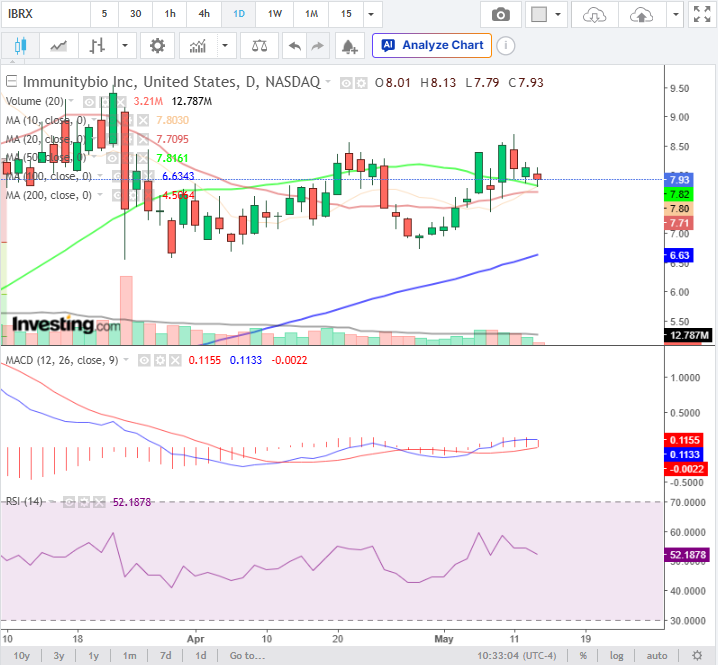This screenshot has height=665, width=718.
Task: Toggle visibility of MACD indicator
Action: [x=144, y=360]
